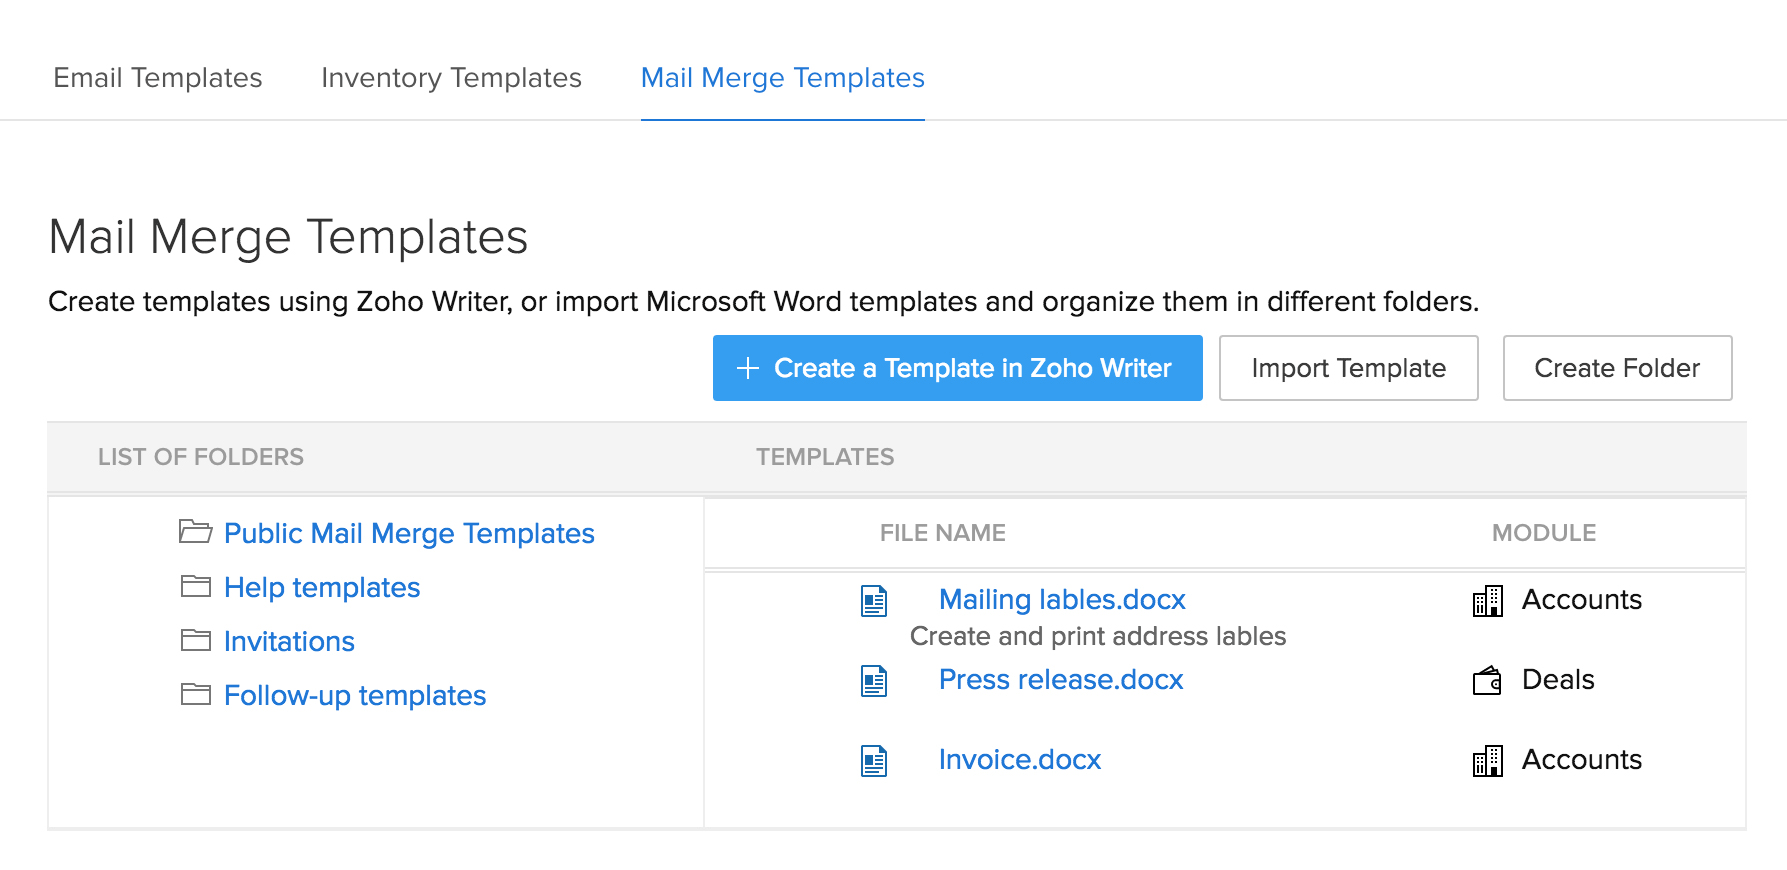Click the Create Folder button
Image resolution: width=1787 pixels, height=870 pixels.
(x=1617, y=368)
